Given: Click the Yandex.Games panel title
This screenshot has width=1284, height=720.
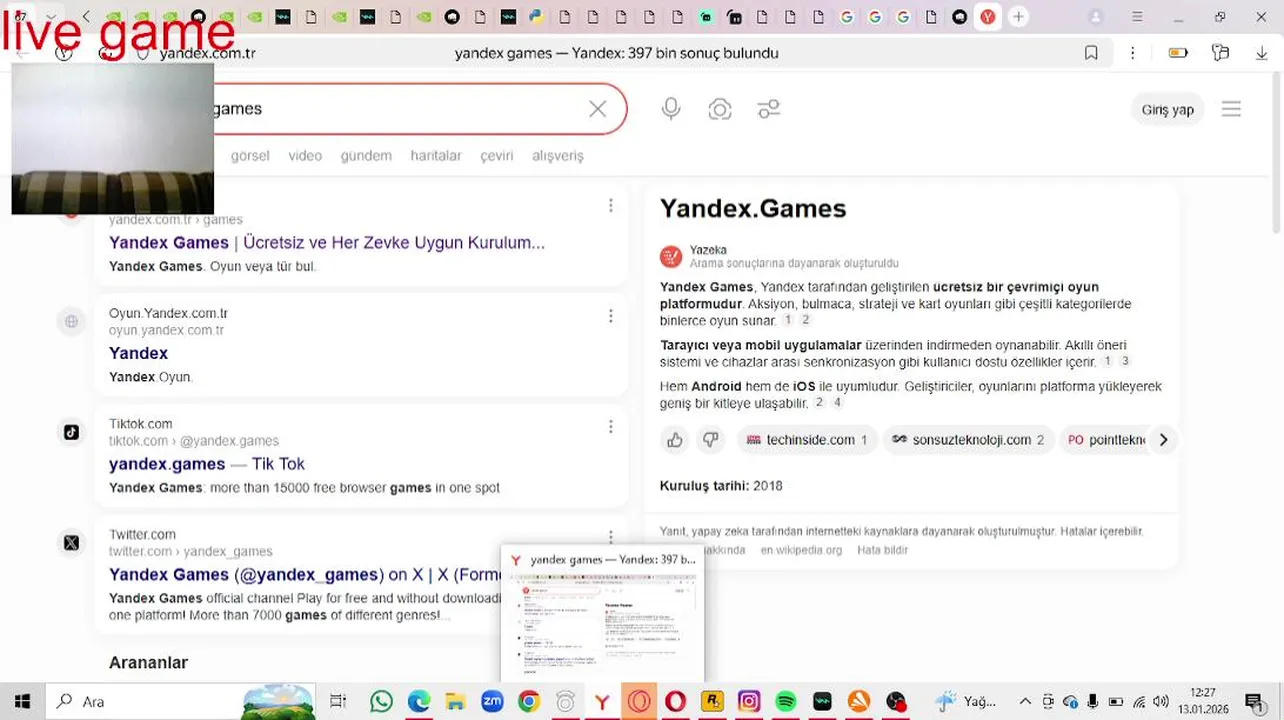Looking at the screenshot, I should point(753,209).
